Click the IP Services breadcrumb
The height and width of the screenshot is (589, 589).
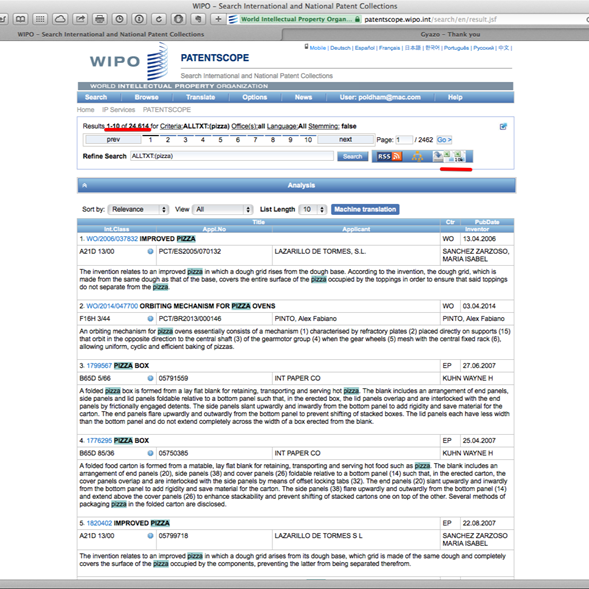pyautogui.click(x=118, y=110)
